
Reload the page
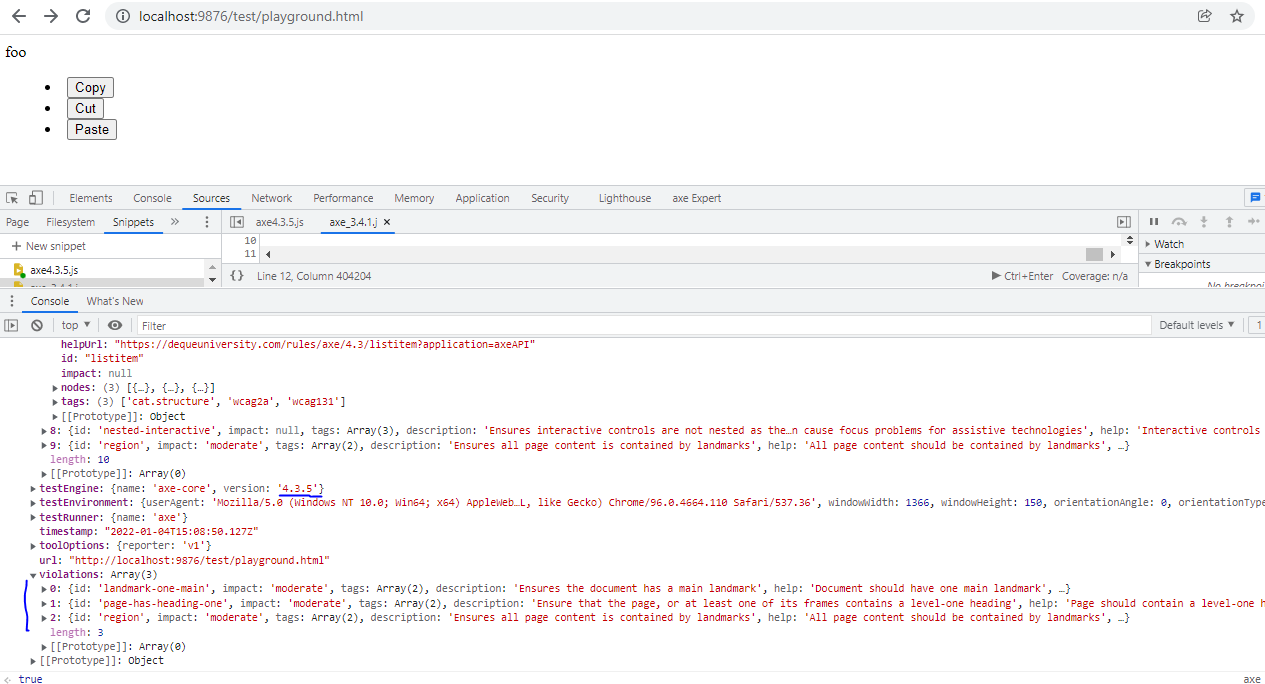click(83, 16)
